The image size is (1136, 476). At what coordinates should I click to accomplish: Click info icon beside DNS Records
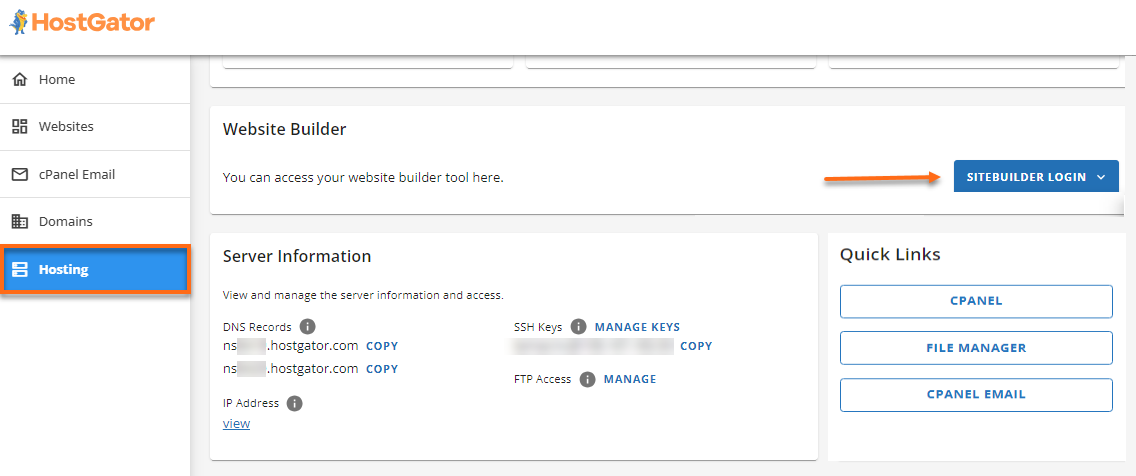click(x=308, y=327)
